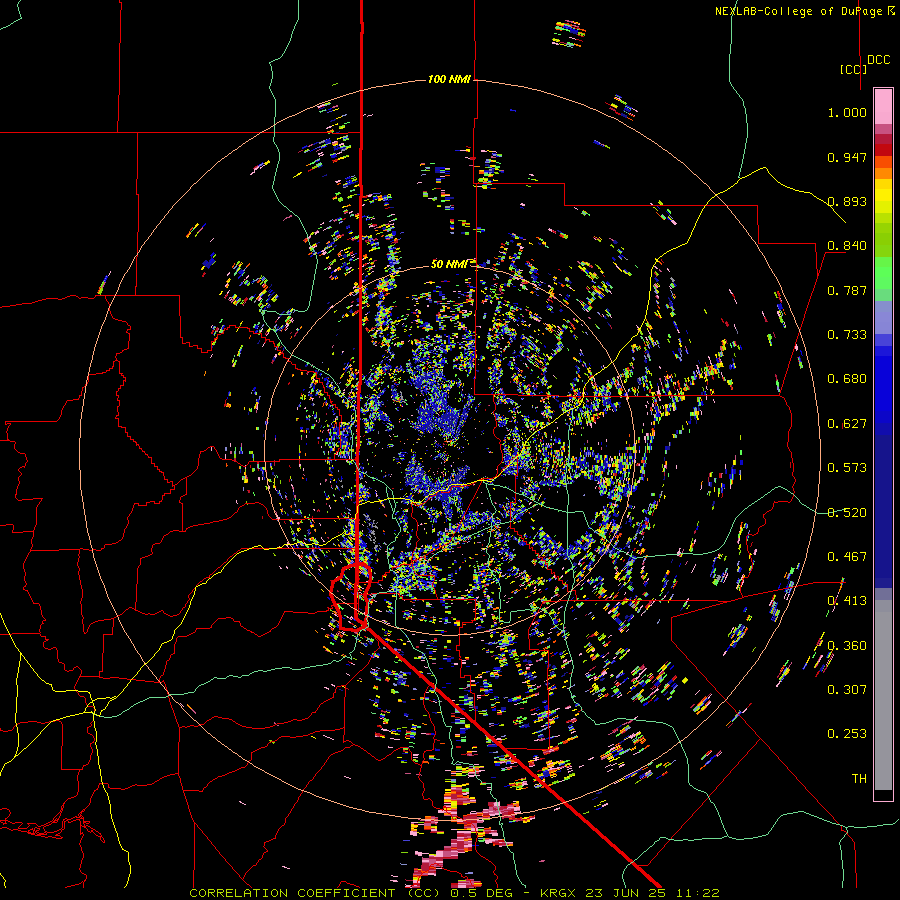Click the 0.627 value on the scale
900x900 pixels.
point(847,424)
